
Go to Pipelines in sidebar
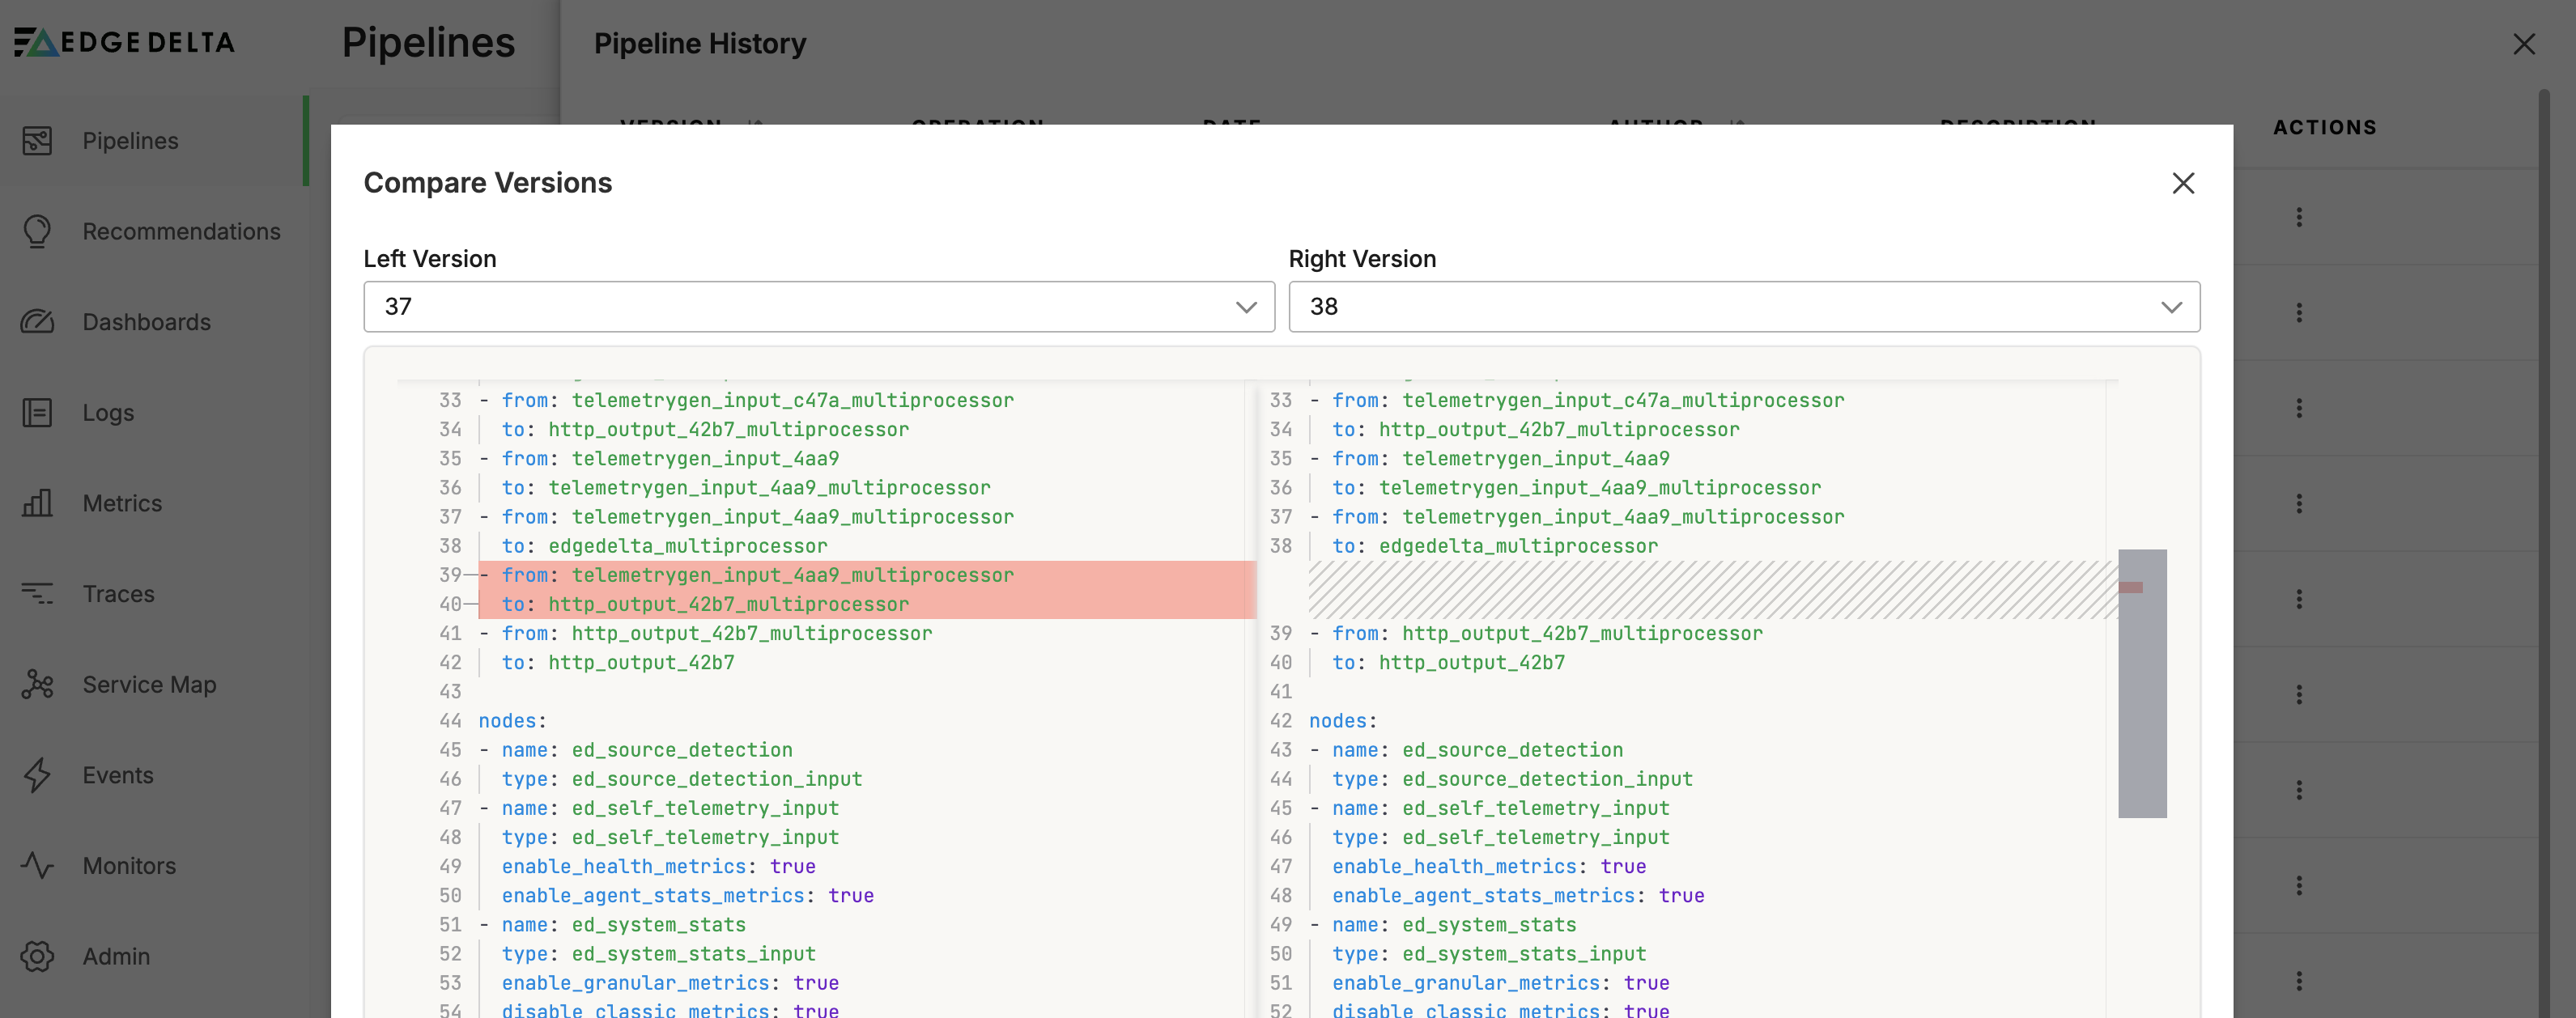[x=130, y=141]
